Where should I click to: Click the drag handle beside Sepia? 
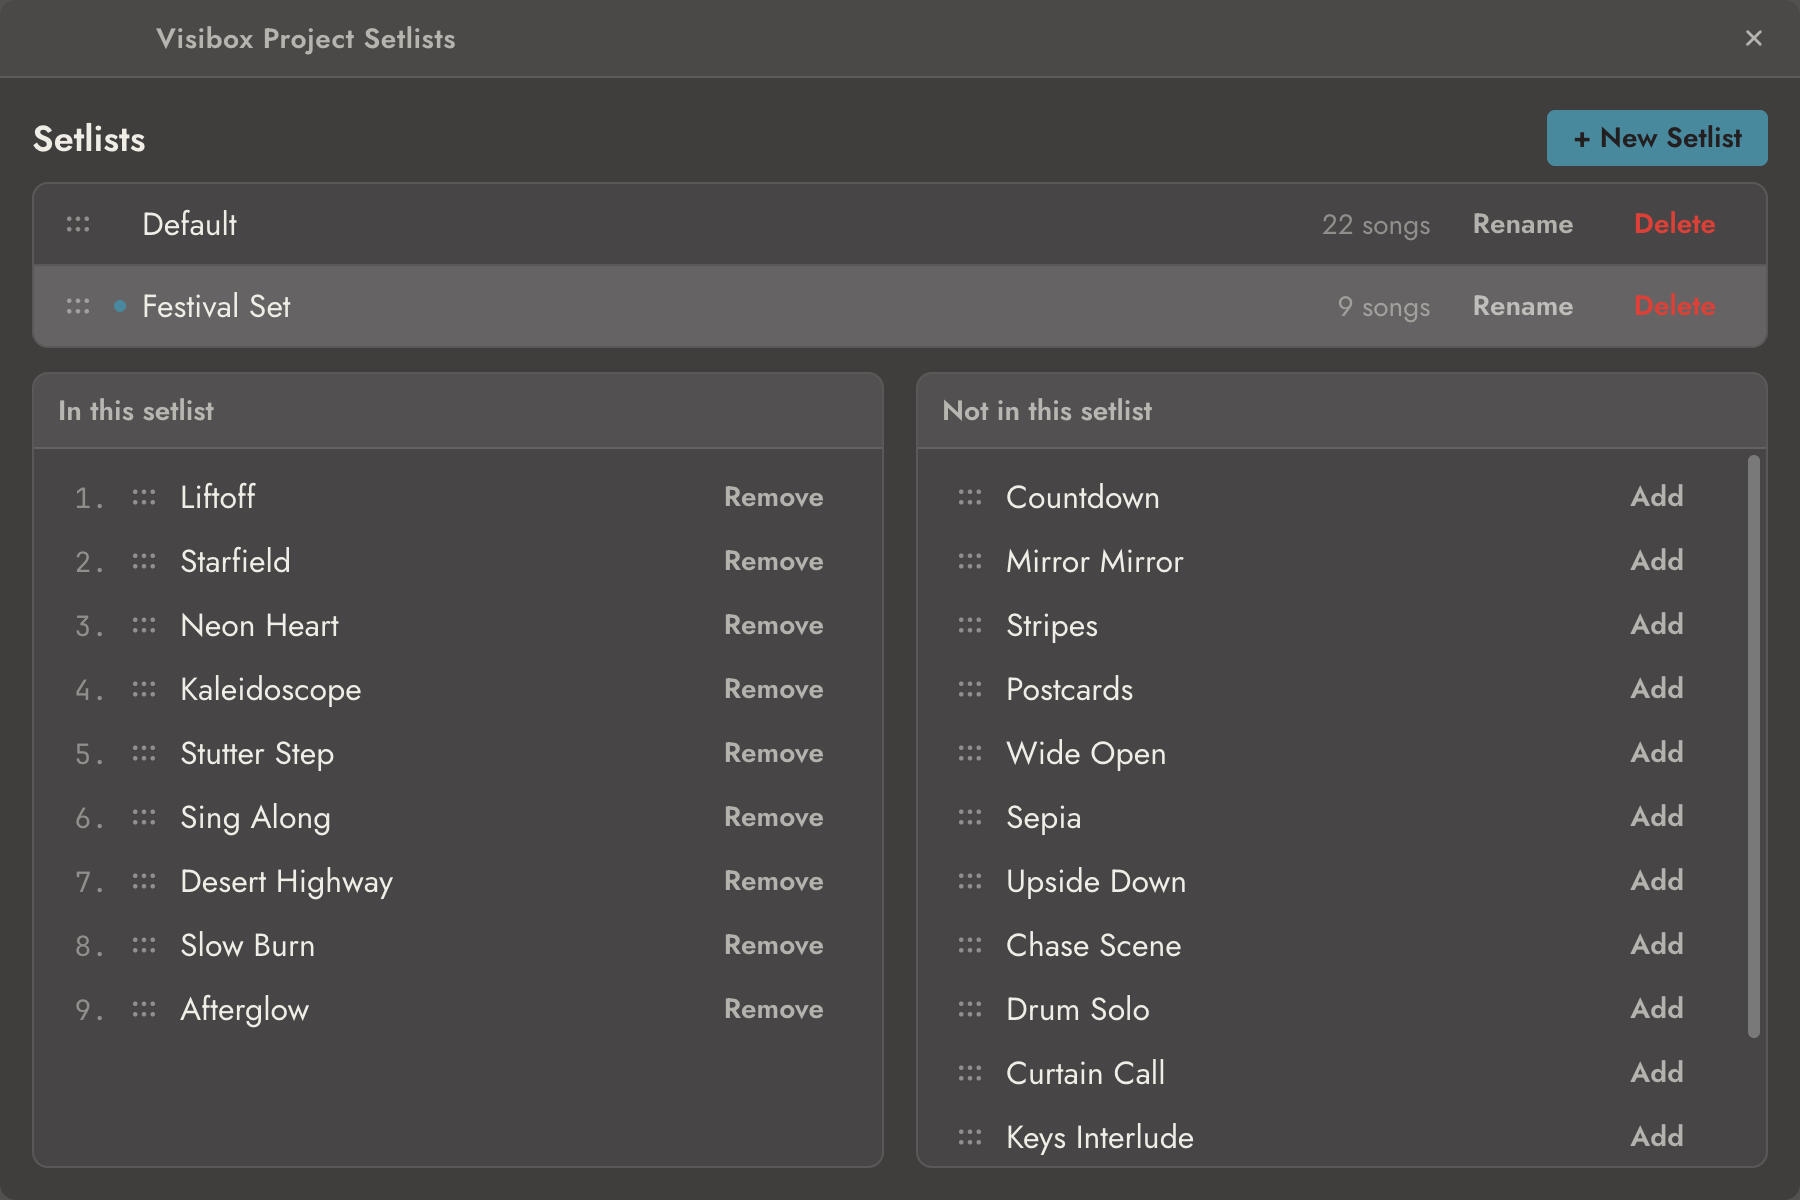click(x=970, y=817)
